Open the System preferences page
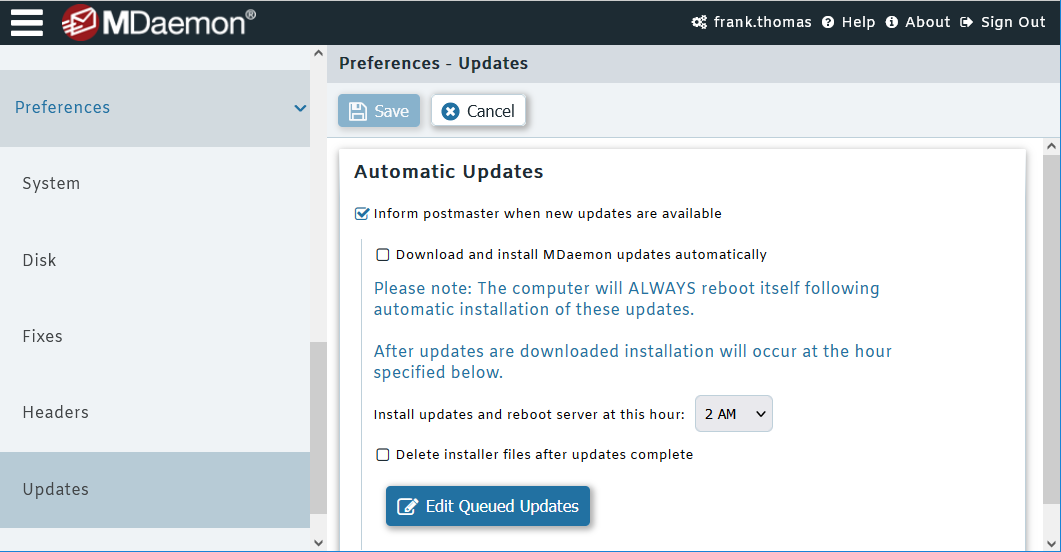 click(x=51, y=184)
